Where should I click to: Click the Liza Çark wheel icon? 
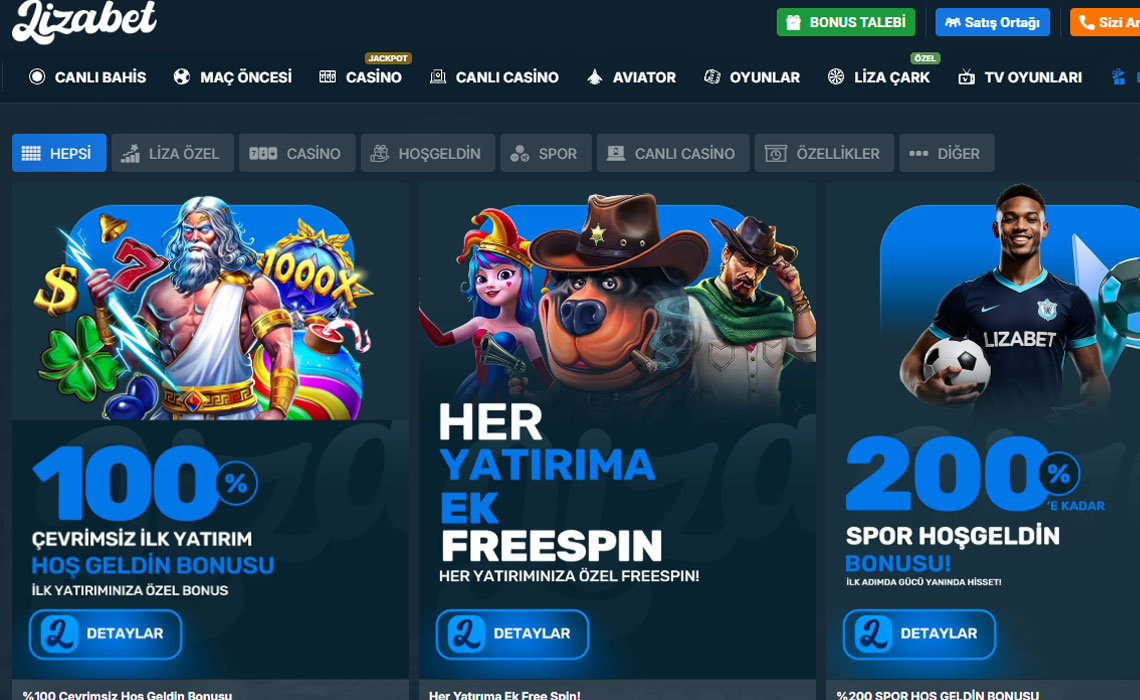click(836, 76)
